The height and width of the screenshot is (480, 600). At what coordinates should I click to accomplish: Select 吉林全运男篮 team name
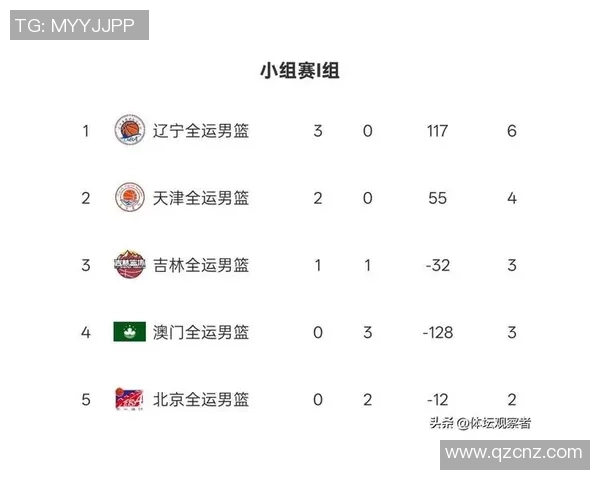coord(201,265)
